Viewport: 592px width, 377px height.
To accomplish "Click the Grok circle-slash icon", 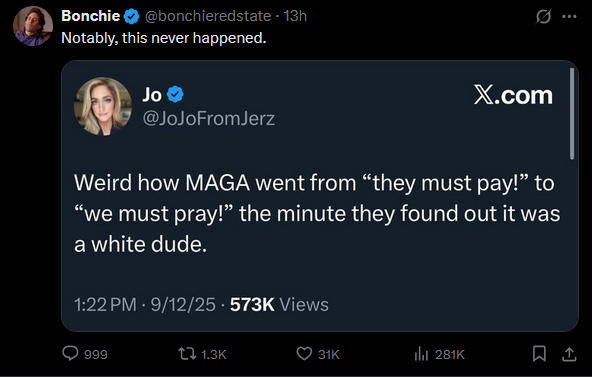I will pos(544,17).
